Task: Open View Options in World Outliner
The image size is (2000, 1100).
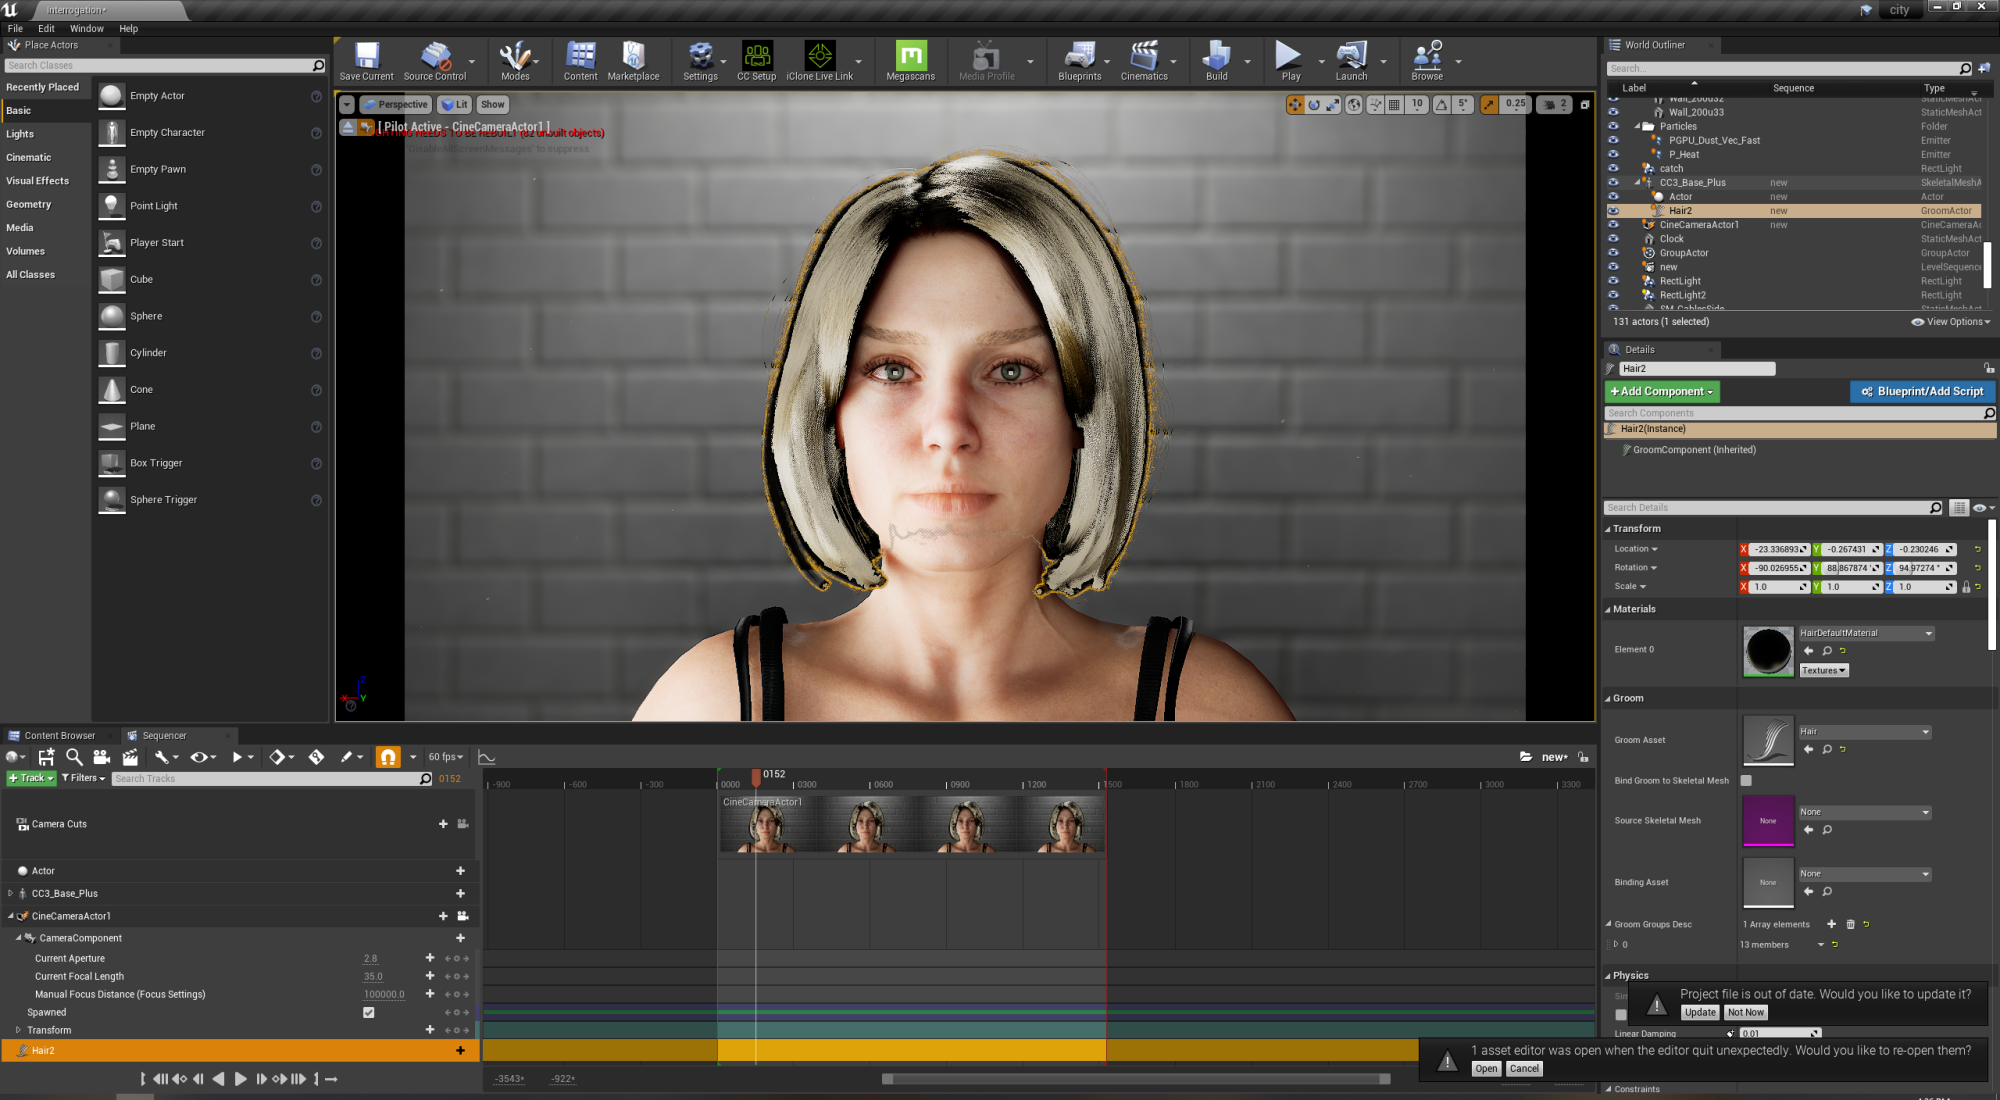Action: point(1950,322)
